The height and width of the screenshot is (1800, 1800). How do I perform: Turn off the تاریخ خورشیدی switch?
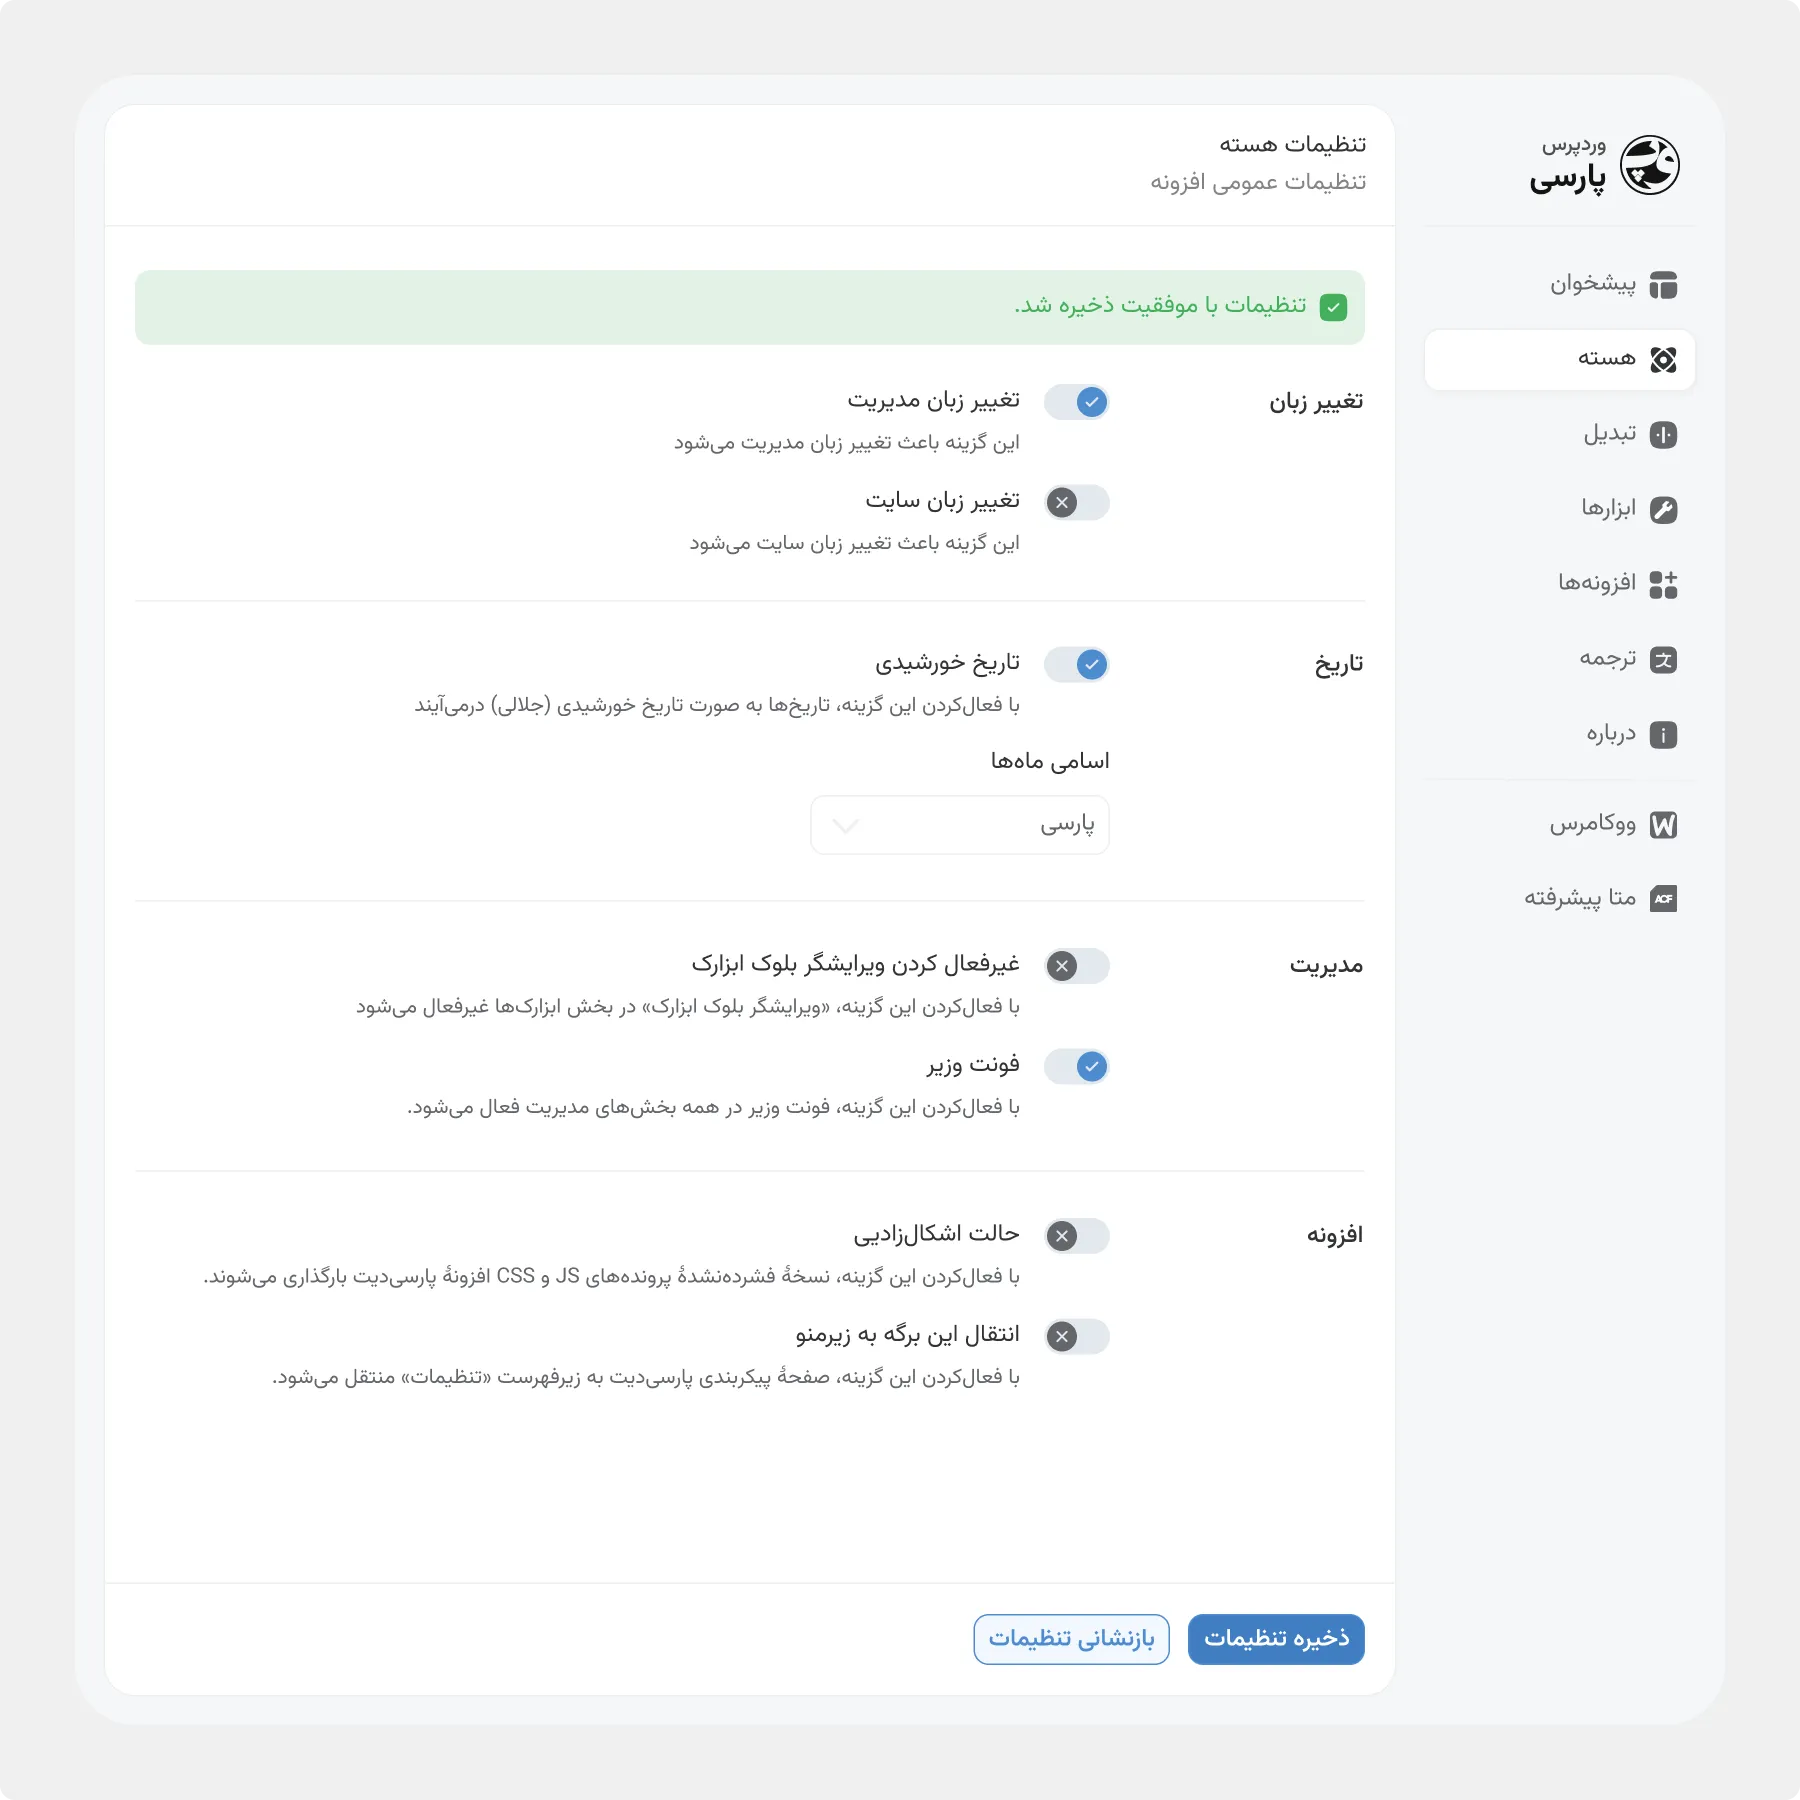[x=1076, y=664]
